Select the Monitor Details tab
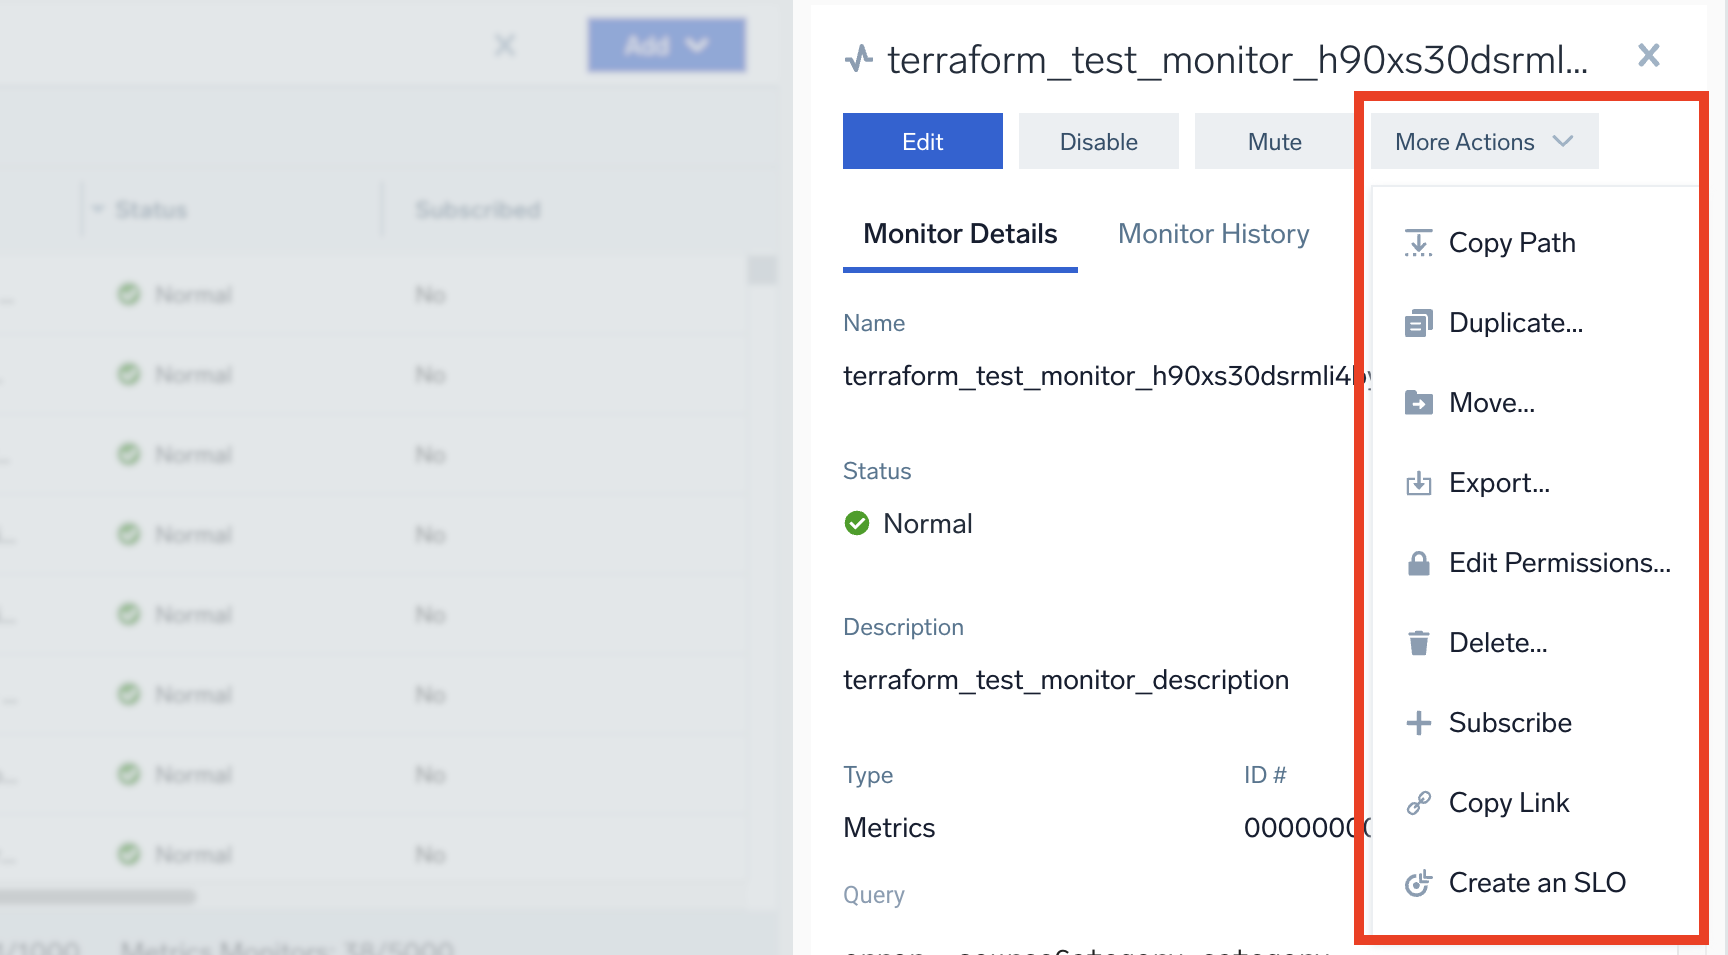The width and height of the screenshot is (1728, 955). (x=959, y=233)
